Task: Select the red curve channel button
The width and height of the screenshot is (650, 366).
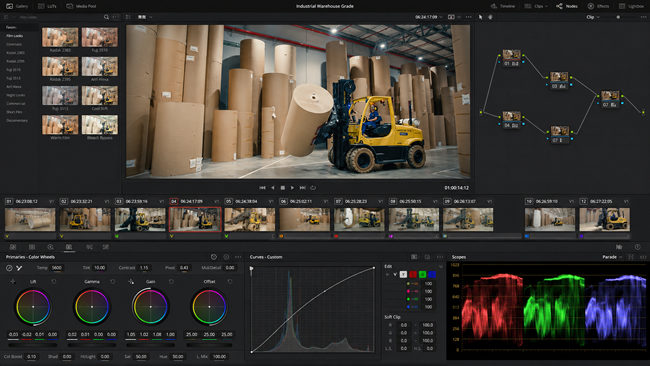Action: click(x=413, y=274)
